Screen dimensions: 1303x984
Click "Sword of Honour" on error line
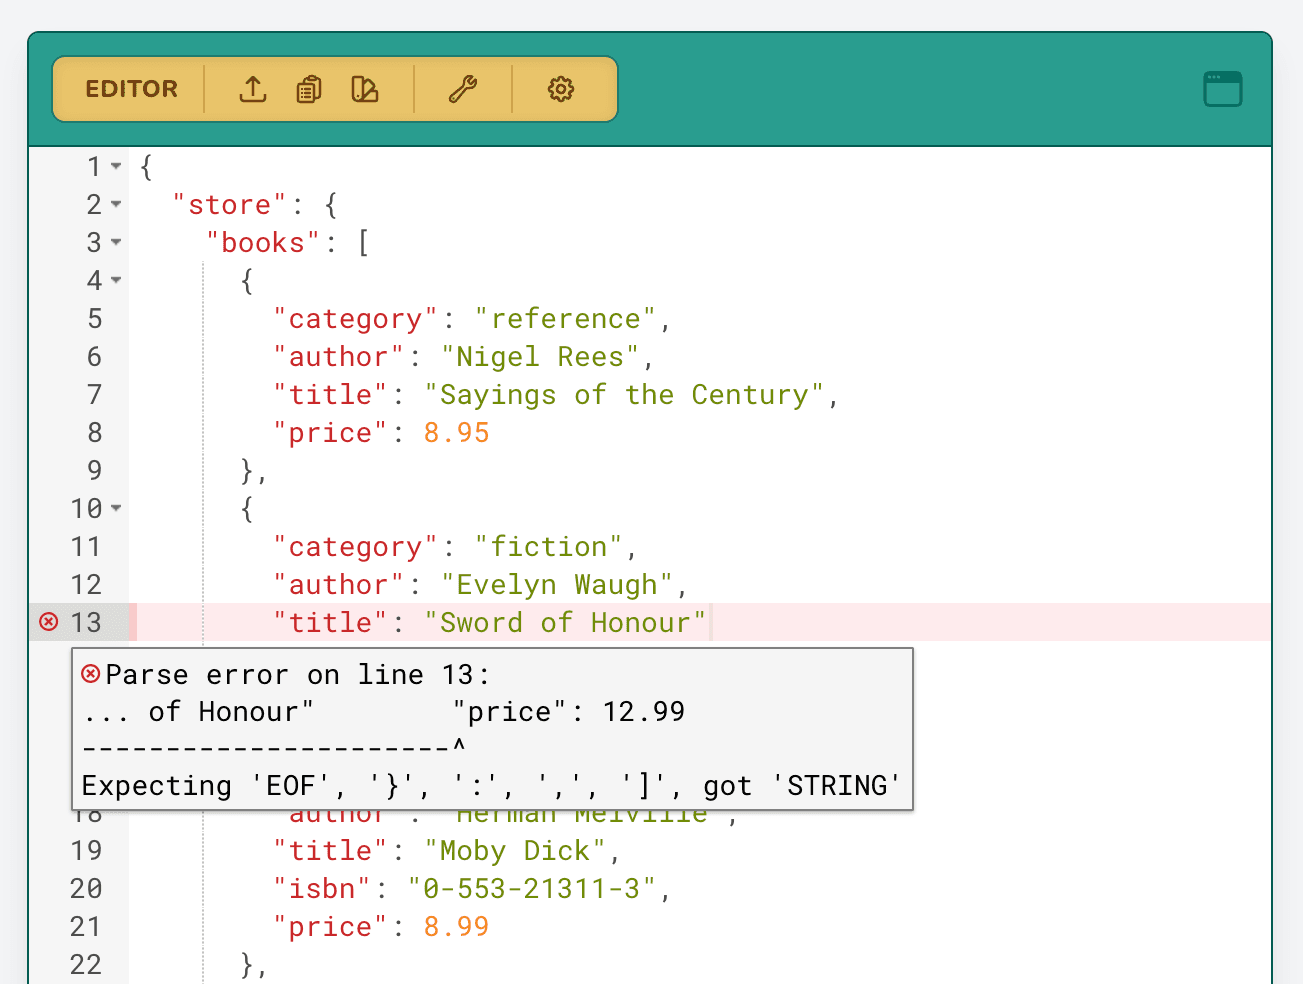point(565,623)
